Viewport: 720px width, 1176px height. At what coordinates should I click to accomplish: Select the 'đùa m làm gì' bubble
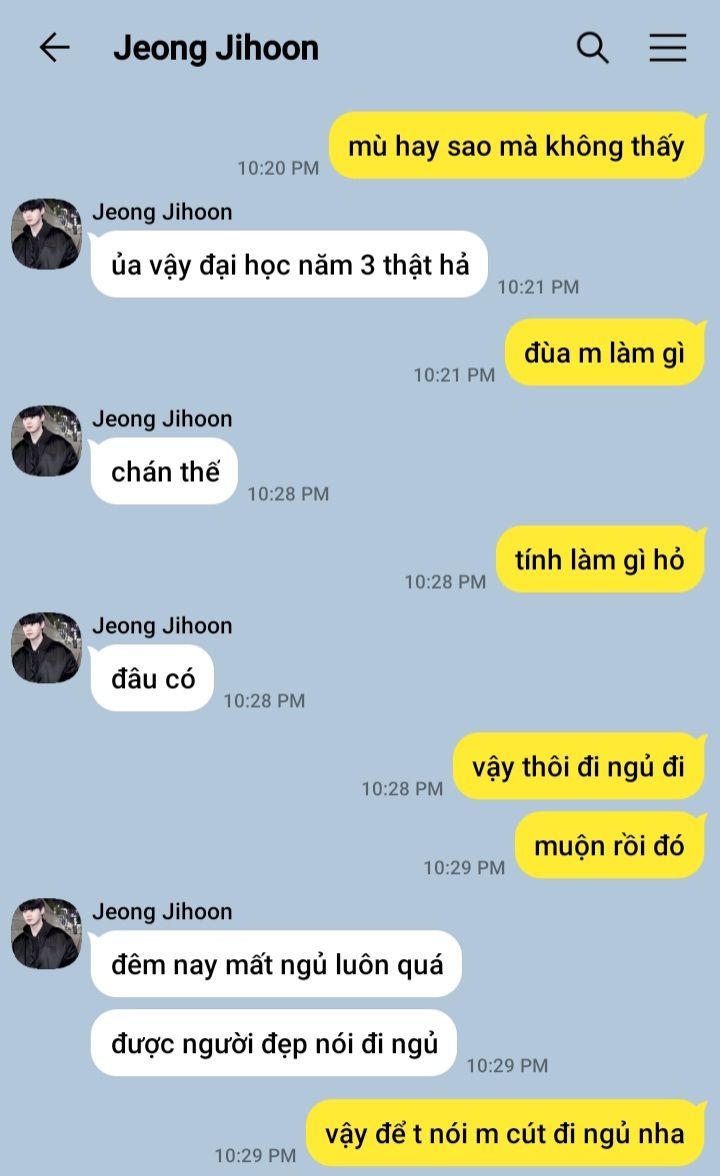pyautogui.click(x=604, y=352)
